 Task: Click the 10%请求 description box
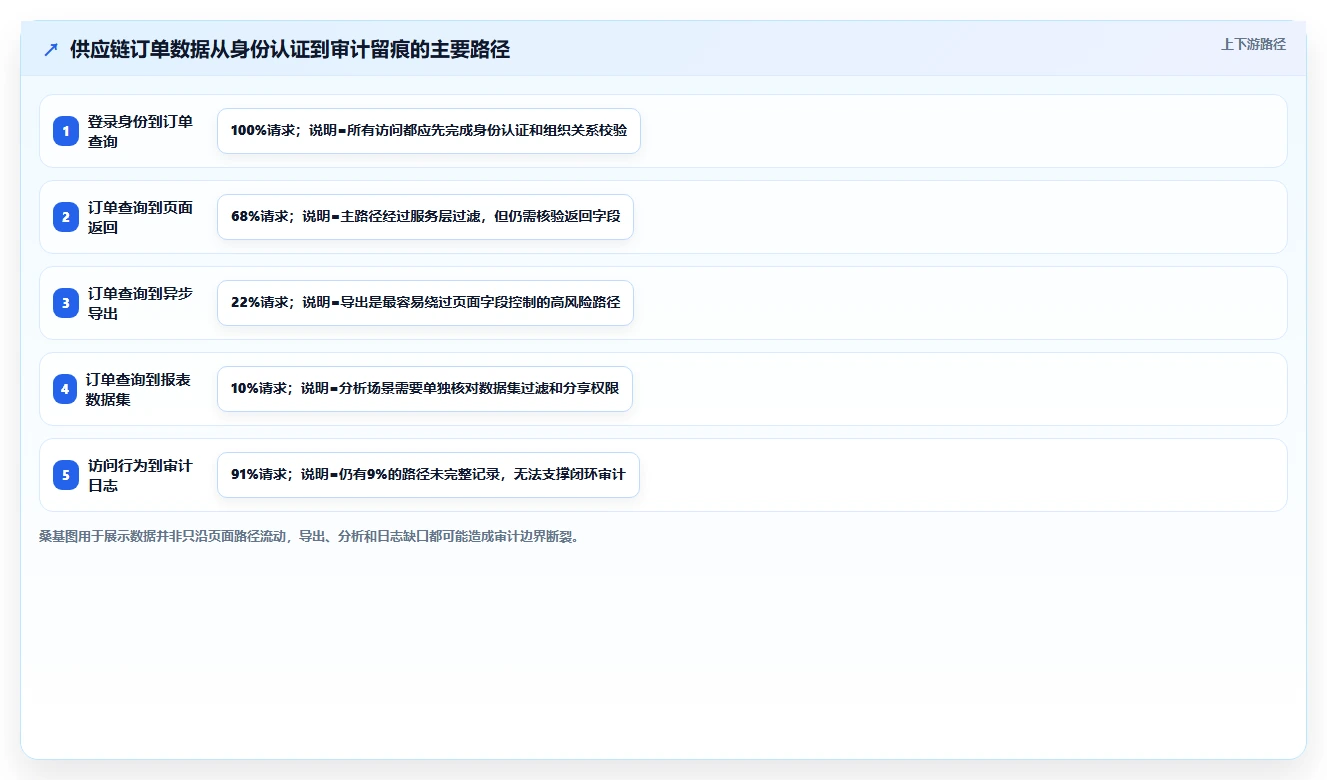click(425, 389)
